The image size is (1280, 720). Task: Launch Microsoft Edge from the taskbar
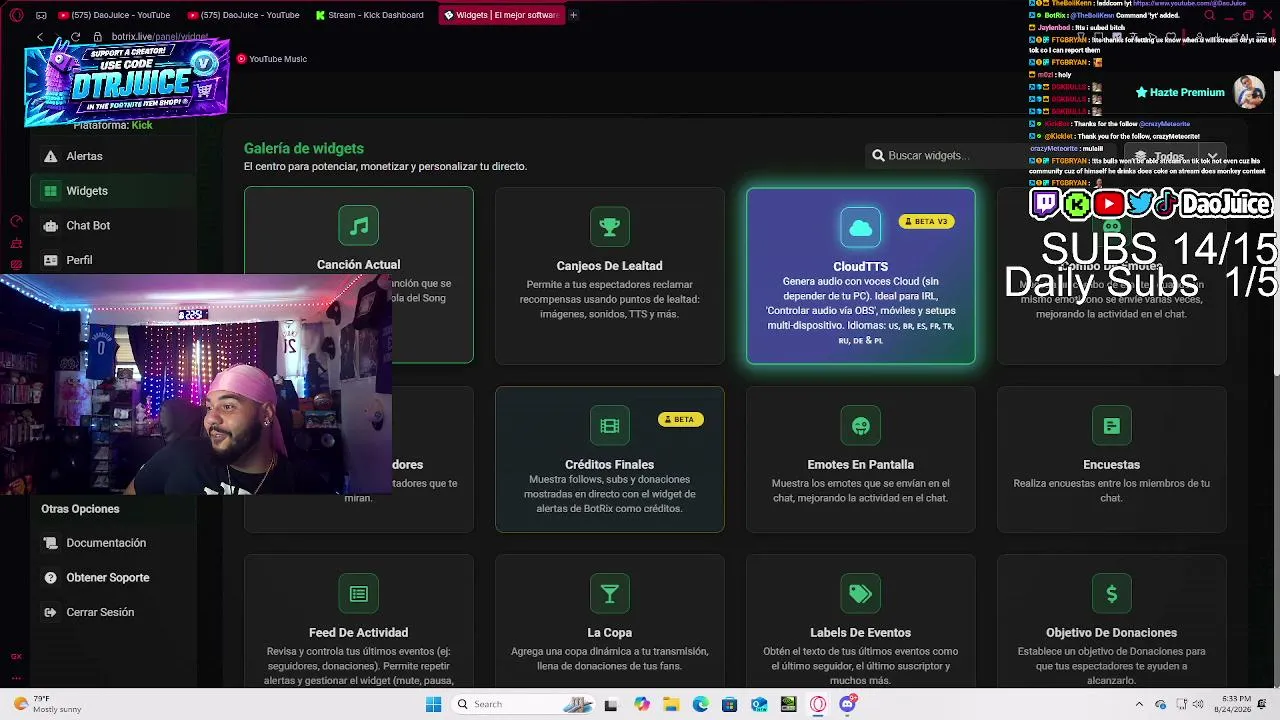(700, 704)
